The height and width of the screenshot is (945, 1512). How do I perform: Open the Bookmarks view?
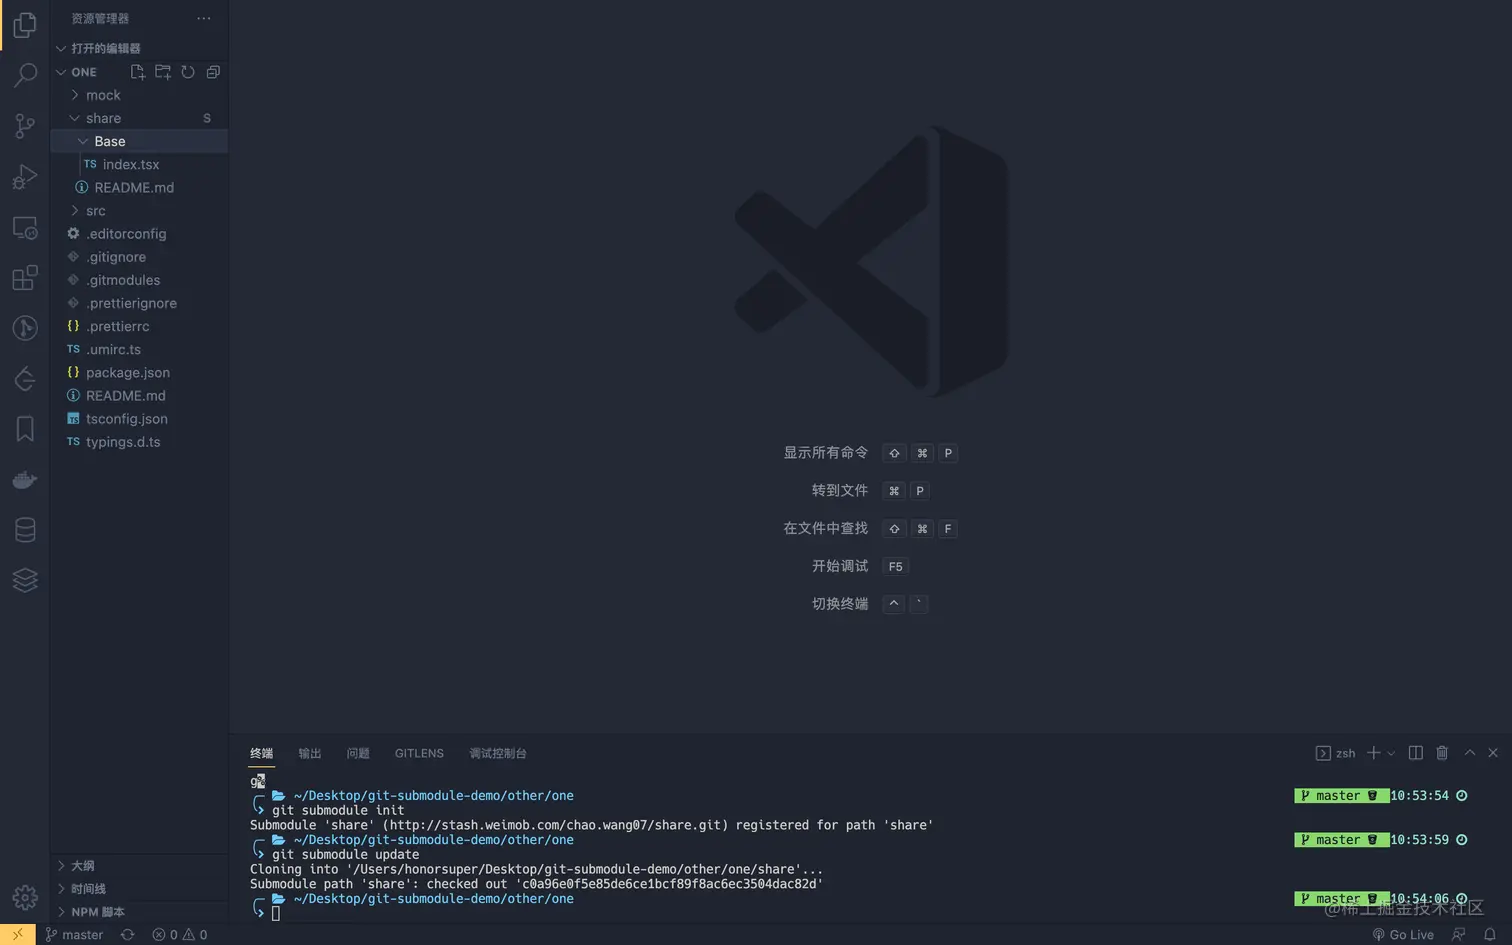click(x=25, y=429)
